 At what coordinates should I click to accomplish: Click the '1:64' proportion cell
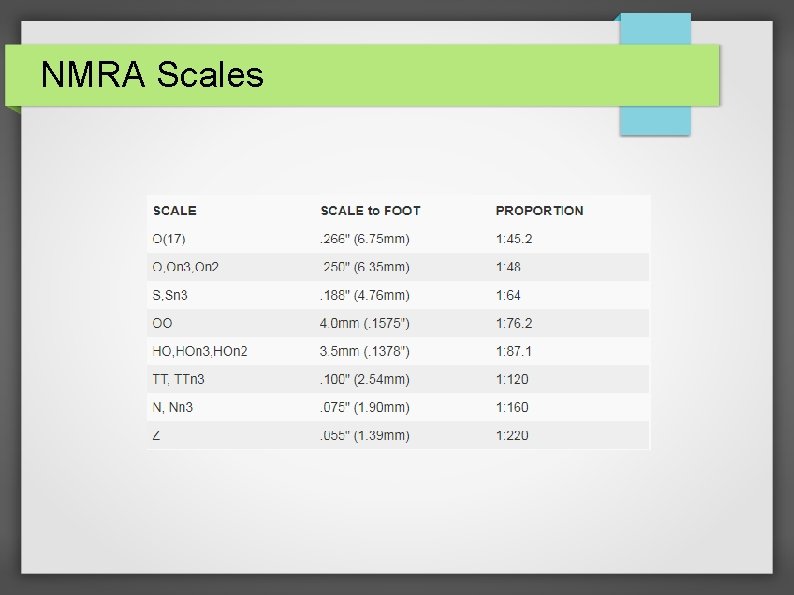[x=508, y=295]
